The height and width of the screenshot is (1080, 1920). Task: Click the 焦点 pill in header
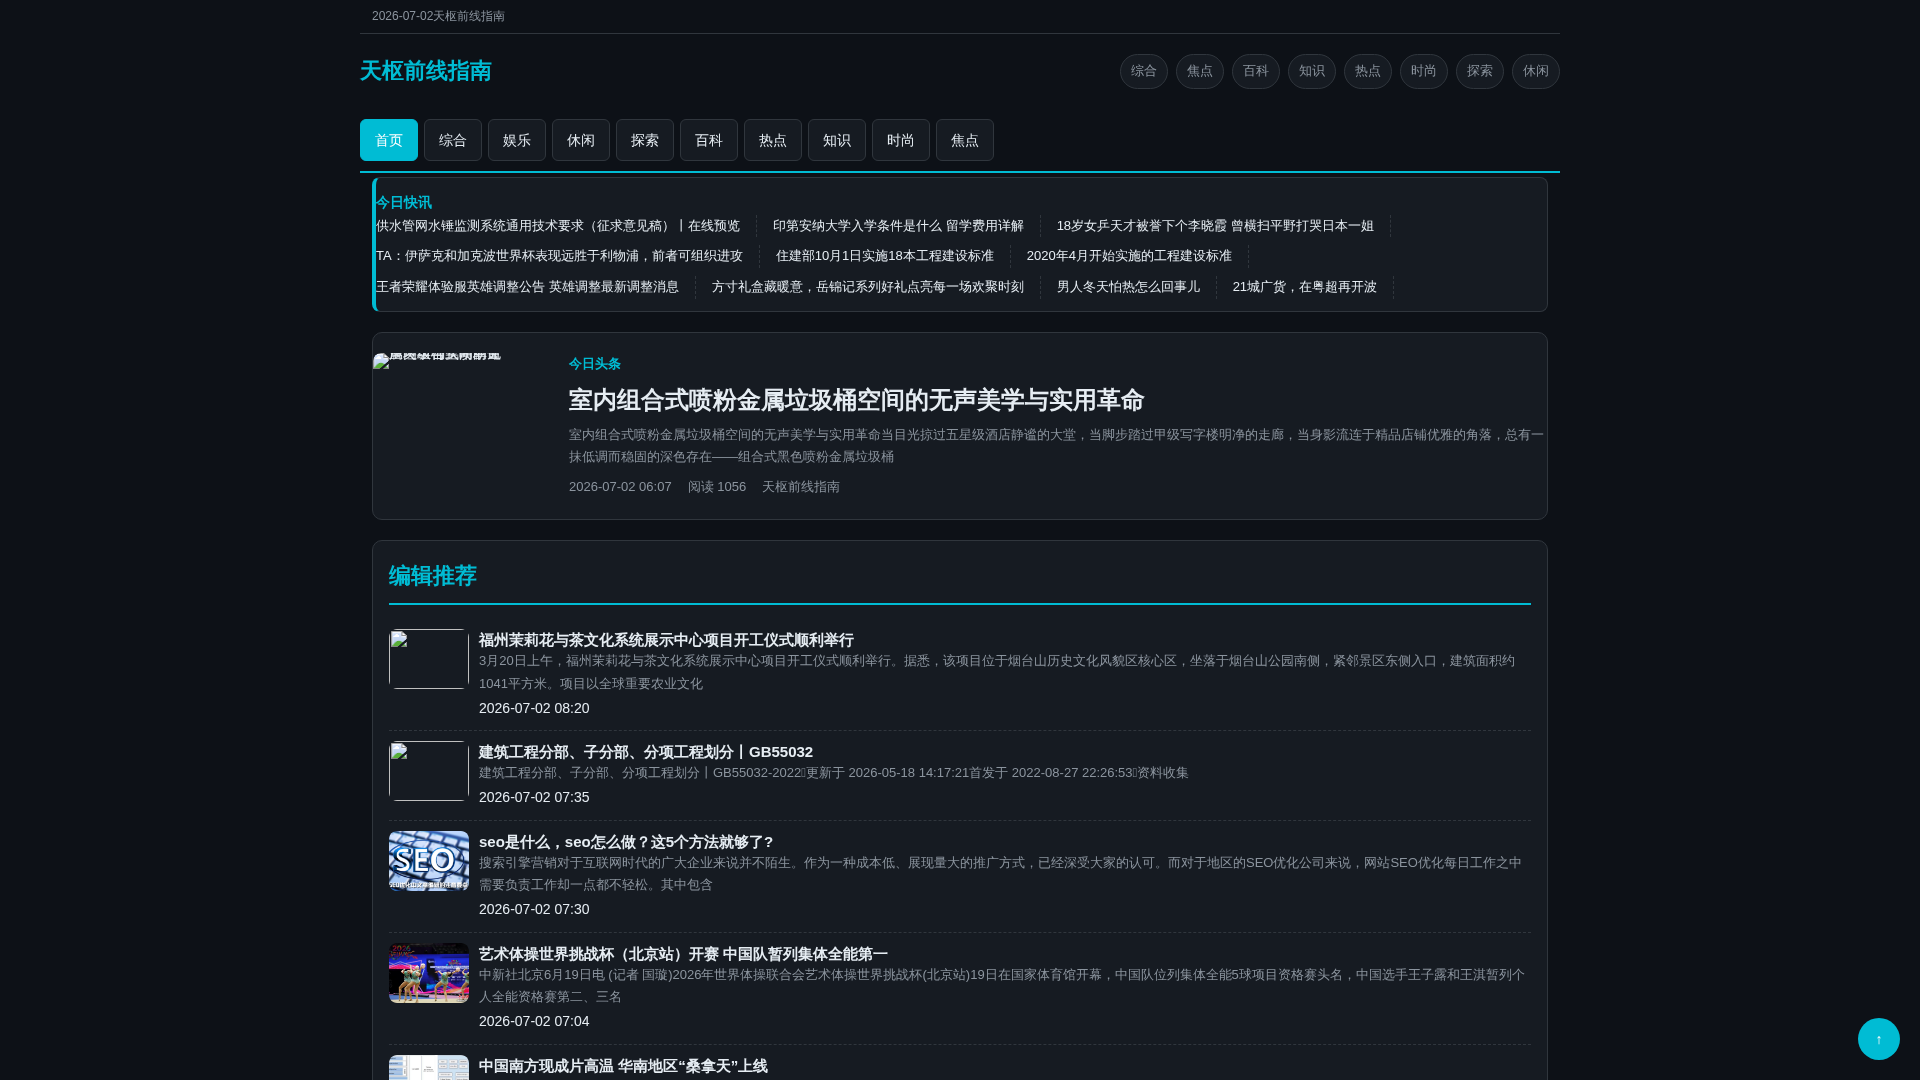point(1200,71)
